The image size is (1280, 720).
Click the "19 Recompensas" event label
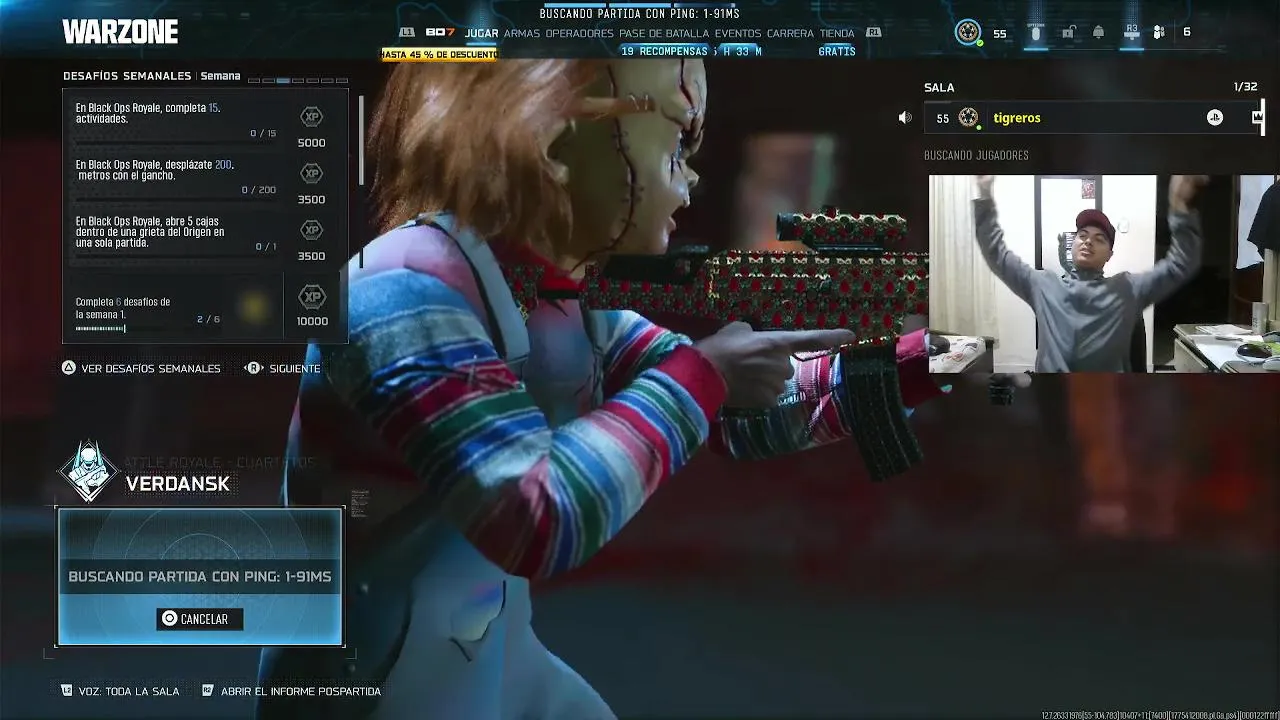coord(664,51)
